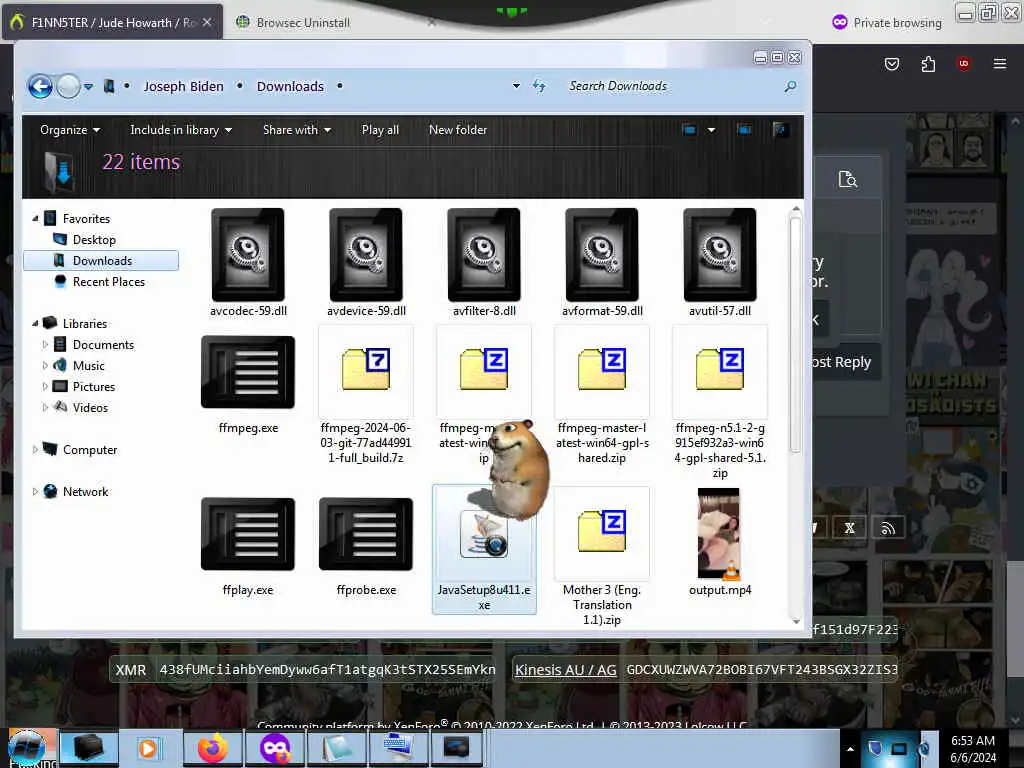Toggle the preview pane icon
The height and width of the screenshot is (768, 1024).
point(744,130)
